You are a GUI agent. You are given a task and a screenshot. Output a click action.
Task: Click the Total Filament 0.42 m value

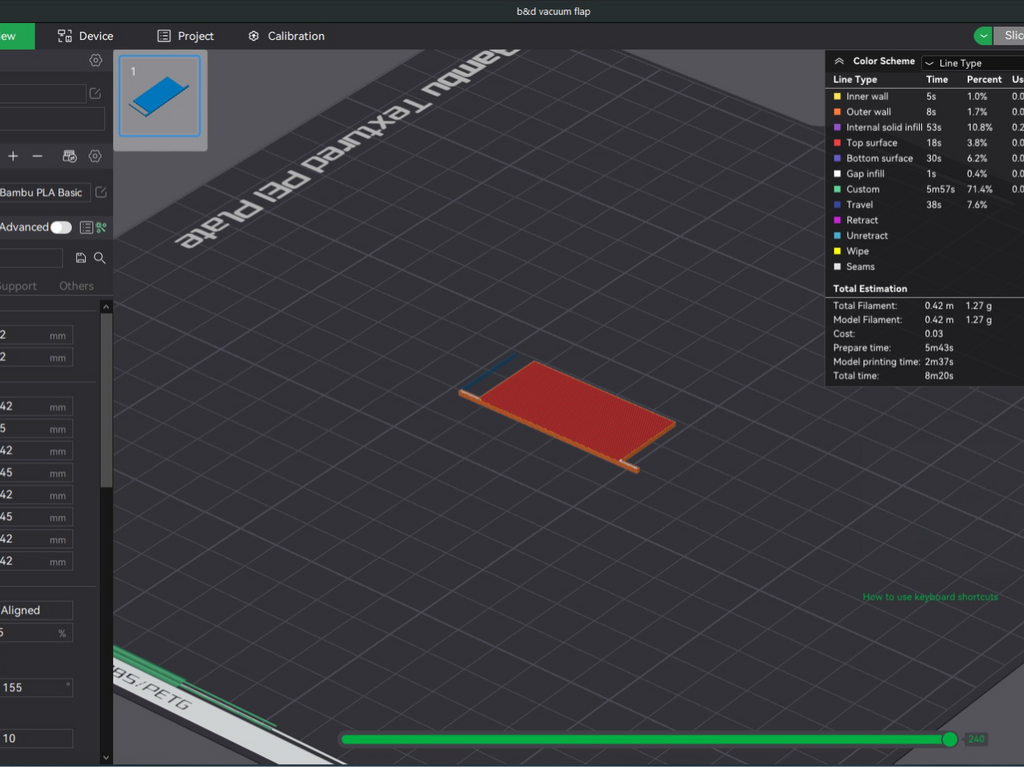938,306
